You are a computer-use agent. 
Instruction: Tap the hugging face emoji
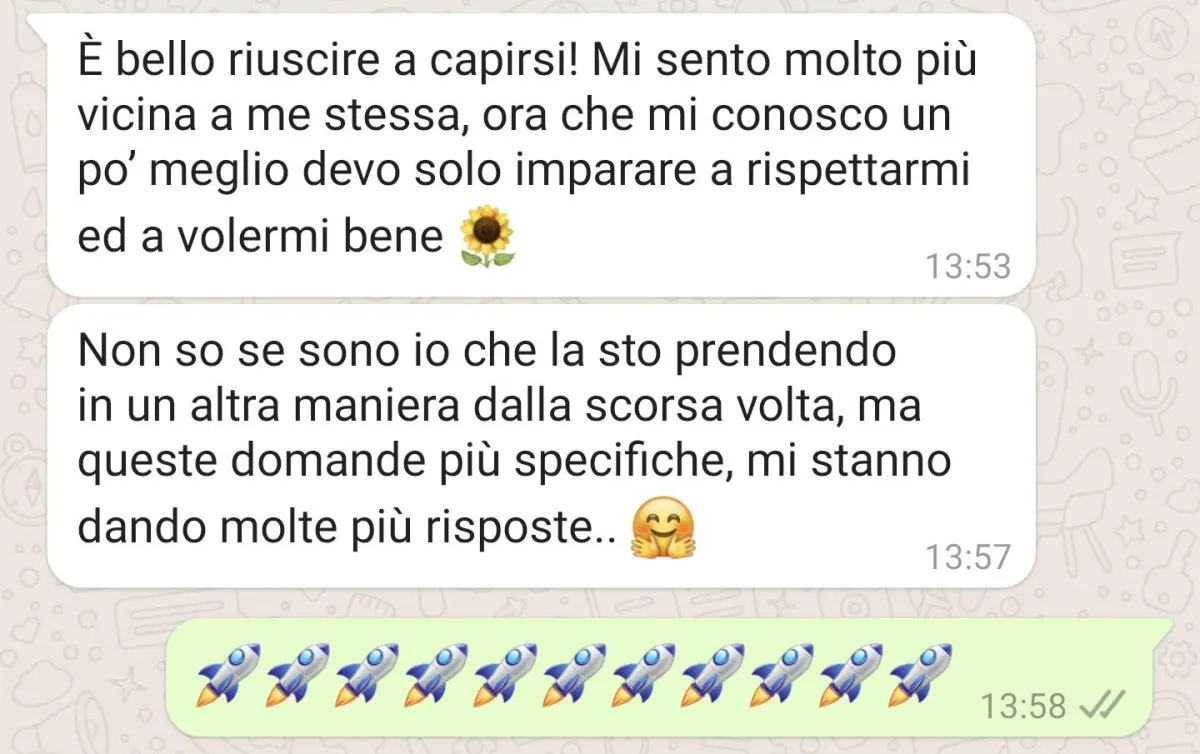(663, 530)
